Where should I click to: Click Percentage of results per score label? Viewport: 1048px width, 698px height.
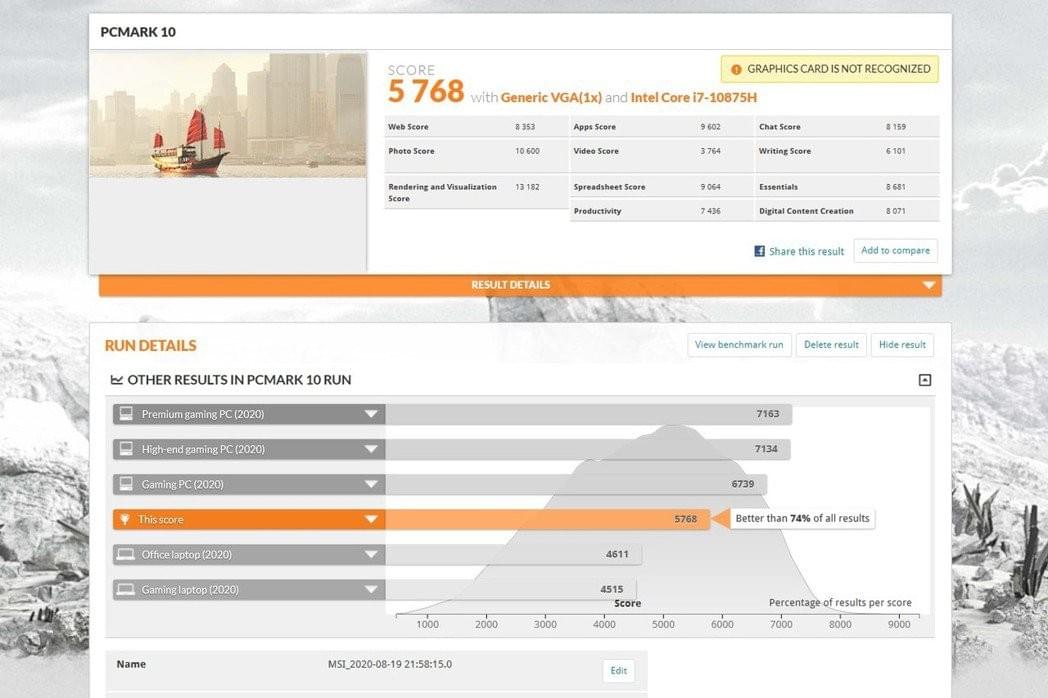pyautogui.click(x=840, y=602)
